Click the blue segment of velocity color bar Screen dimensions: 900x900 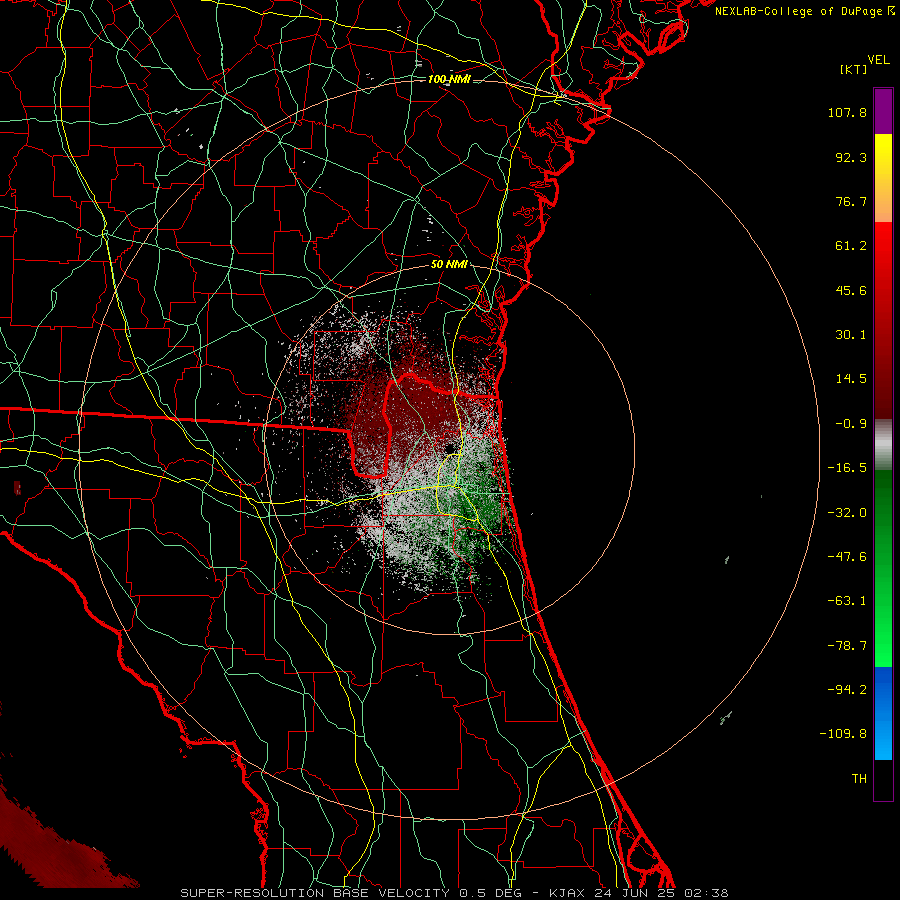click(883, 713)
